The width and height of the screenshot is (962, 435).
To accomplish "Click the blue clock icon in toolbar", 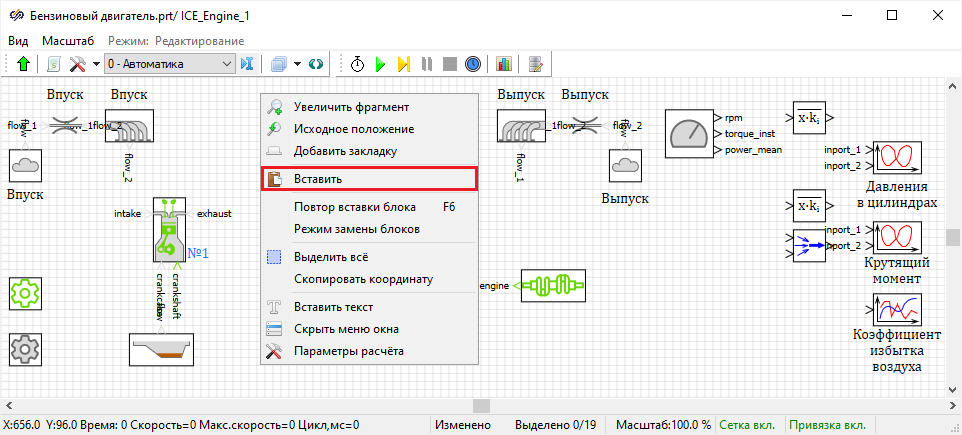I will pos(472,64).
